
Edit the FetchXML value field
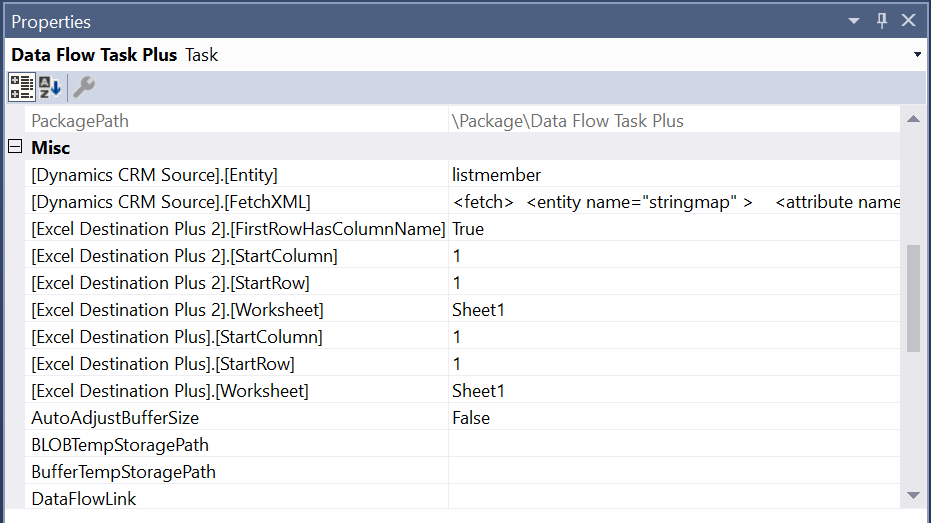pos(674,202)
